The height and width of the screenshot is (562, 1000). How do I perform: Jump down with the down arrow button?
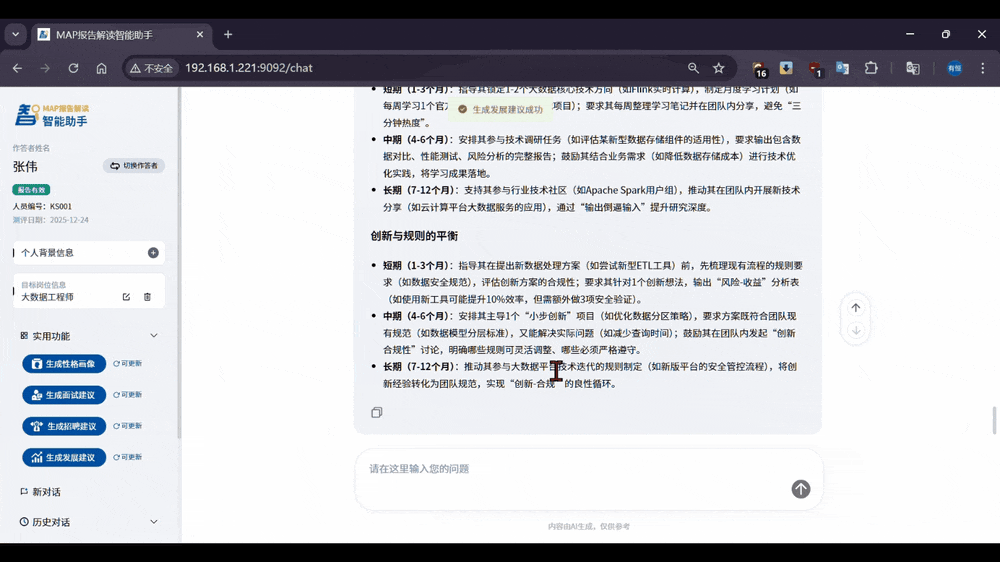tap(856, 331)
